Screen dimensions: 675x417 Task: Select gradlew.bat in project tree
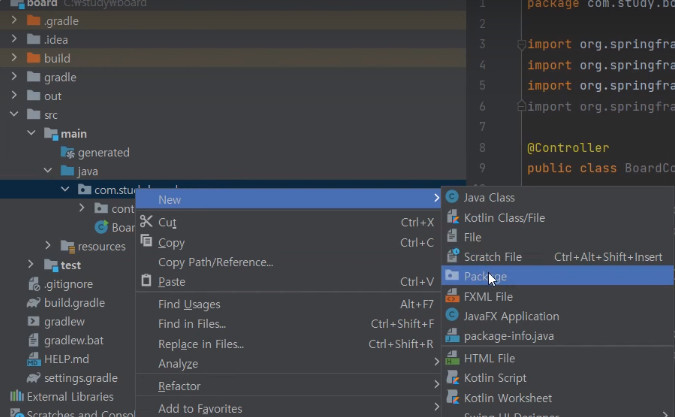click(74, 340)
